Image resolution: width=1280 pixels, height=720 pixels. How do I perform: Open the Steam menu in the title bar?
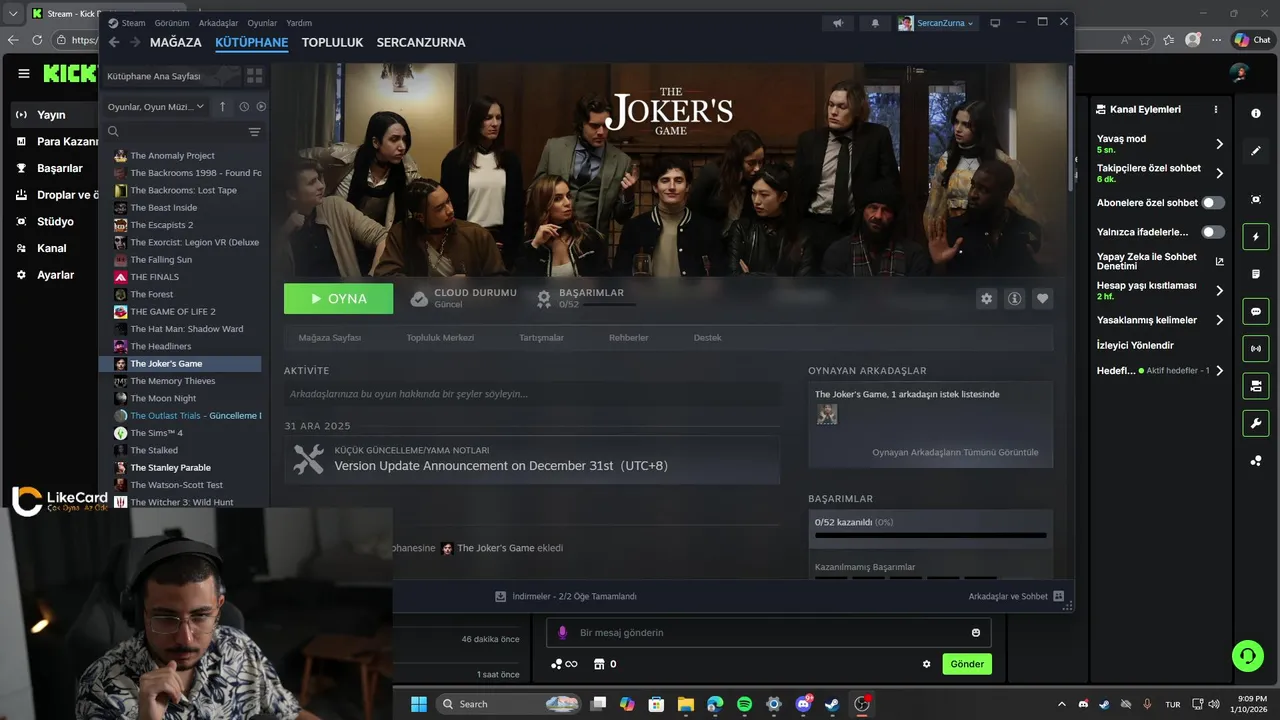(127, 23)
